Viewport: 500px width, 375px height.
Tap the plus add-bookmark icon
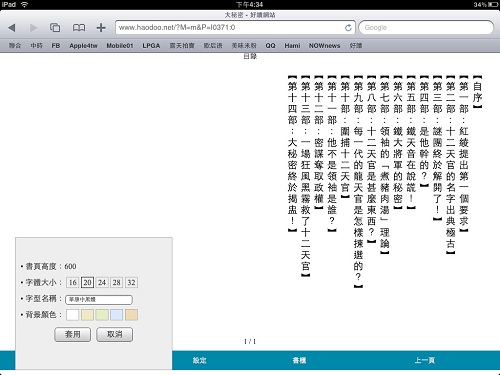point(101,28)
